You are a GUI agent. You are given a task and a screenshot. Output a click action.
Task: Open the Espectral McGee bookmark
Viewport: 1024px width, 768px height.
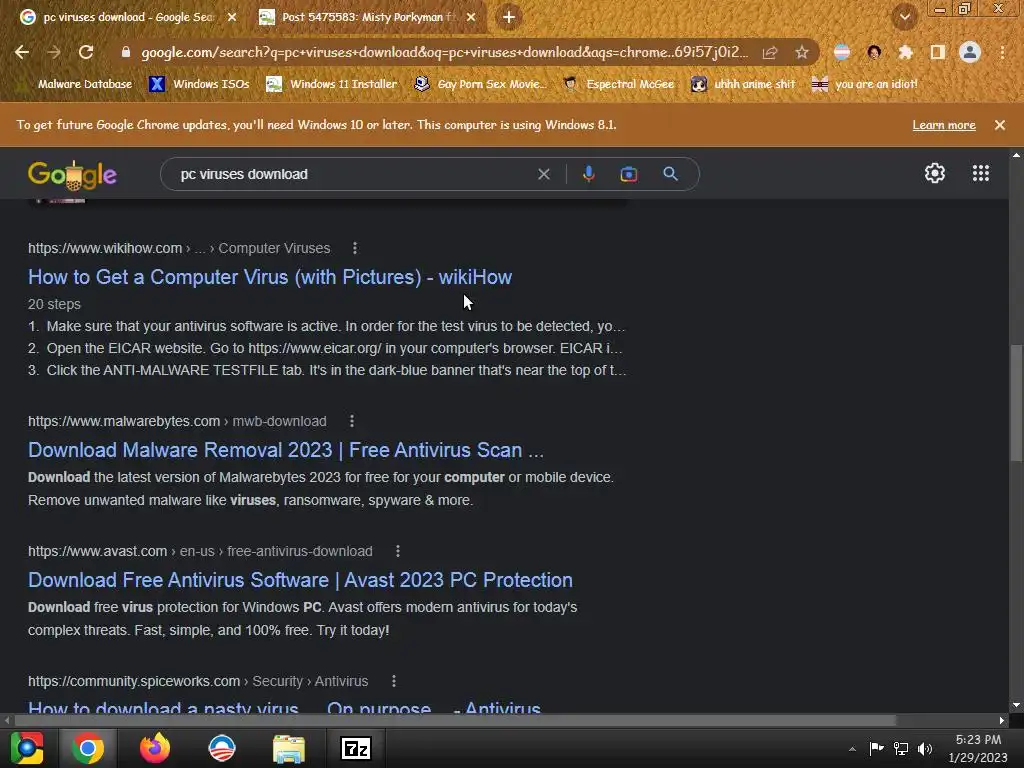click(618, 84)
